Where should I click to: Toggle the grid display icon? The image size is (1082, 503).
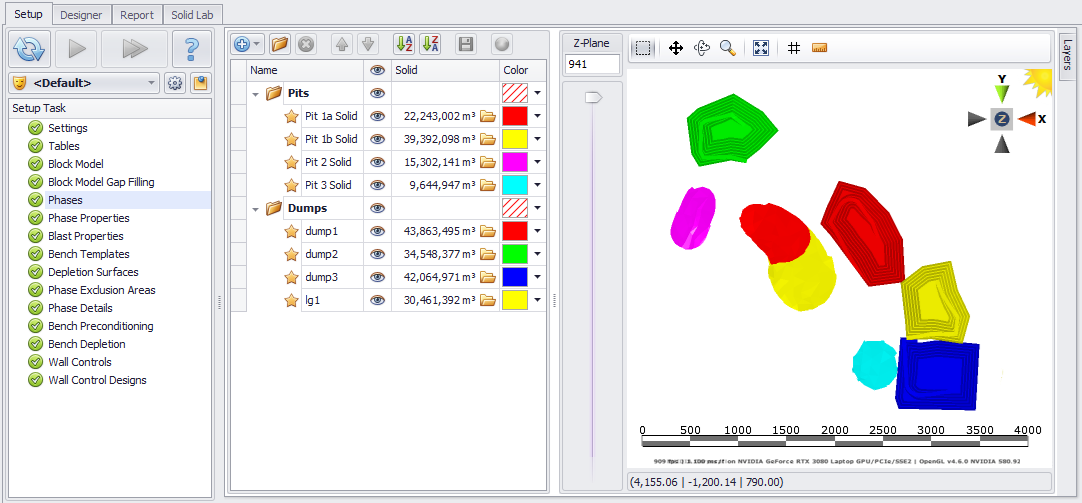[794, 48]
